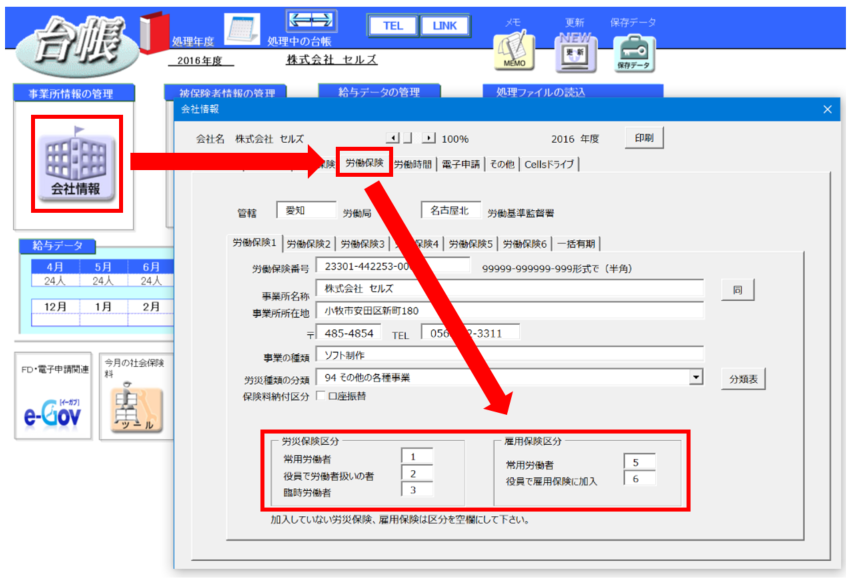Click 役員で労働者扱いの者 field with 2
The image size is (854, 583).
click(x=417, y=473)
